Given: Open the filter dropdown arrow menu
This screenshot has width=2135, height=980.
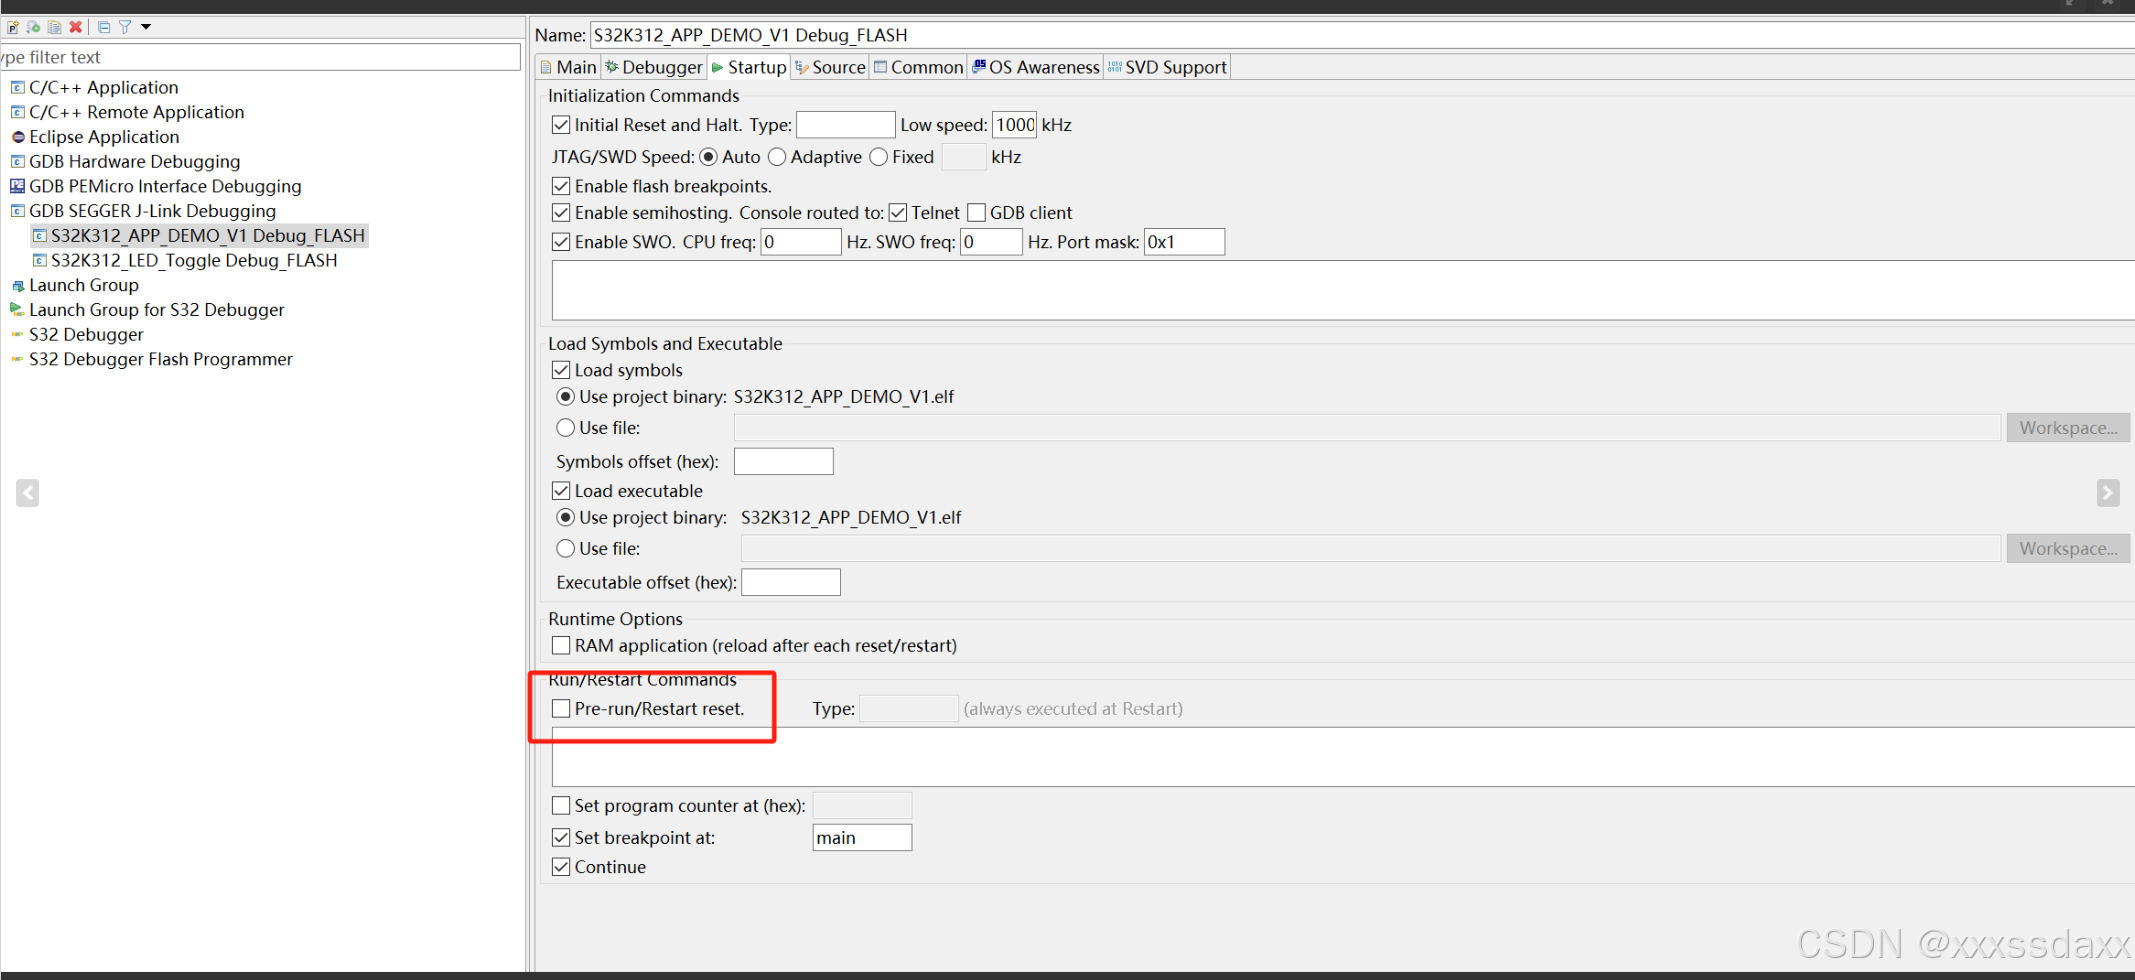Looking at the screenshot, I should (146, 27).
